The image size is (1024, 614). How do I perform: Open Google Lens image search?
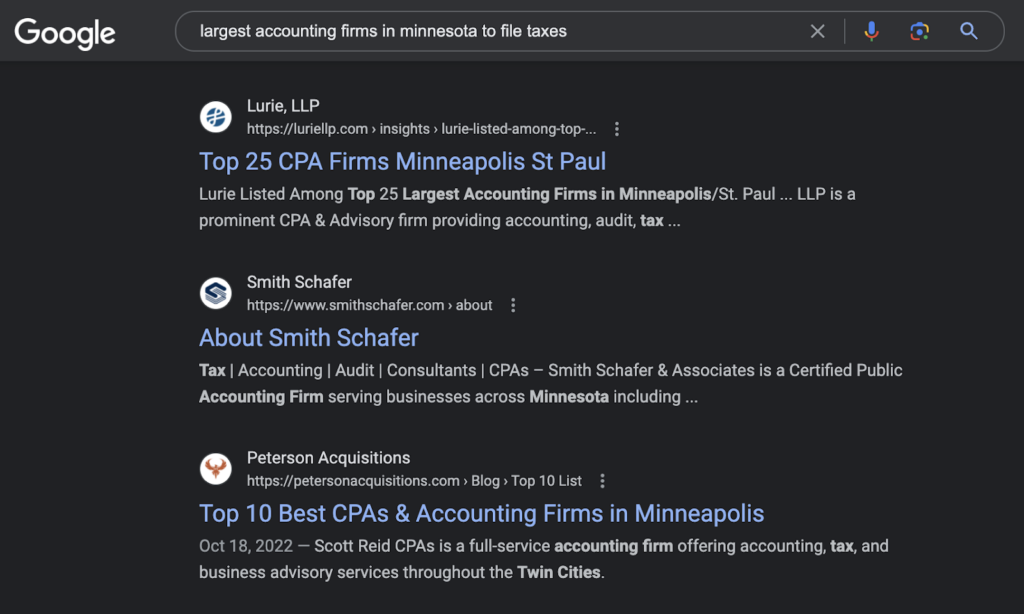point(920,31)
